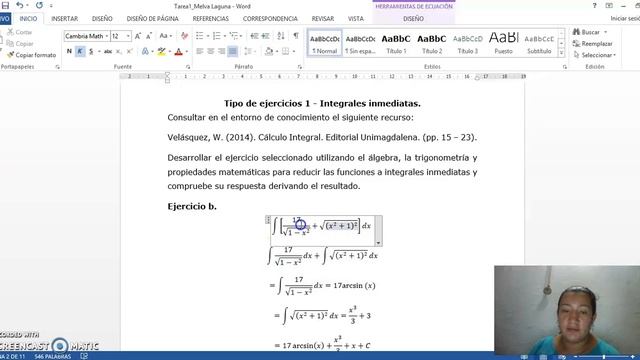The height and width of the screenshot is (360, 640).
Task: Save the document with the floppy icon
Action: tap(5, 5)
